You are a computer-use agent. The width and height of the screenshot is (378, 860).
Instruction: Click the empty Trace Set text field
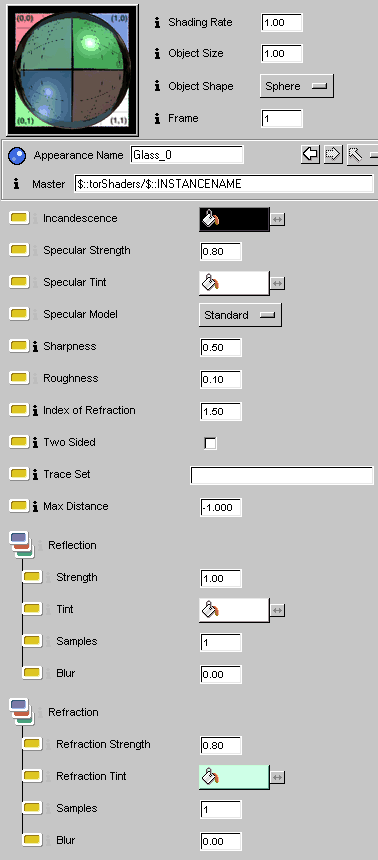(x=282, y=475)
